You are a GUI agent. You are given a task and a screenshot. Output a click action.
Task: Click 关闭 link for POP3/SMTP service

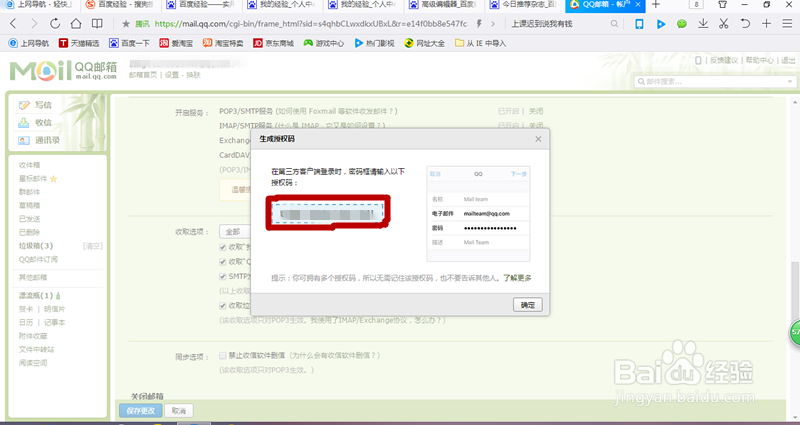pos(536,111)
